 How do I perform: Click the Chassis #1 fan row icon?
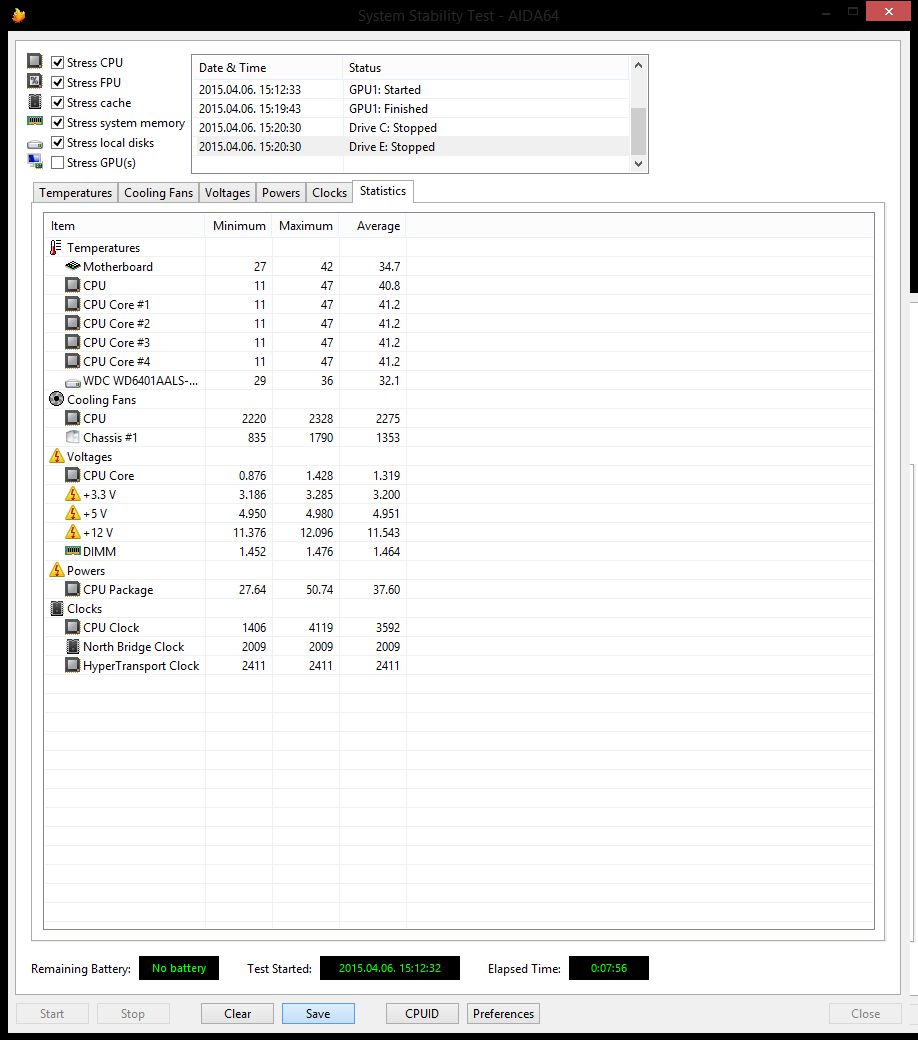tap(72, 436)
